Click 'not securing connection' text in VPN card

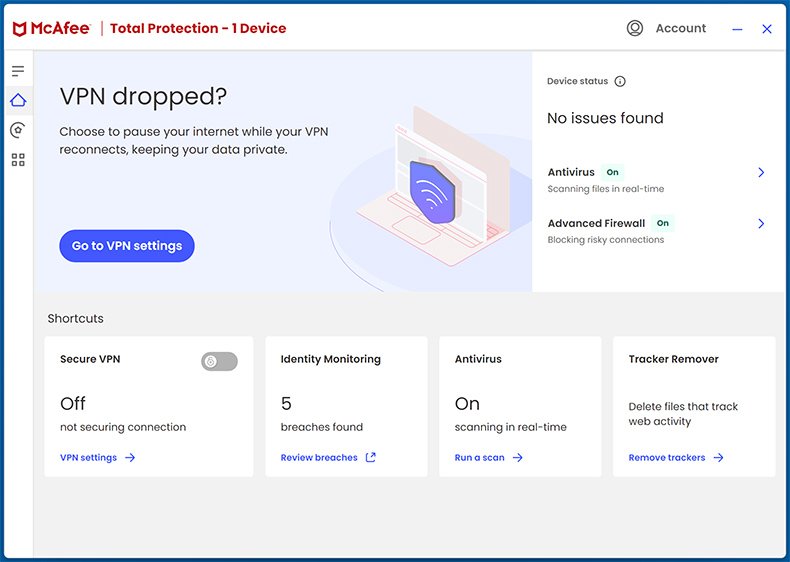point(123,427)
